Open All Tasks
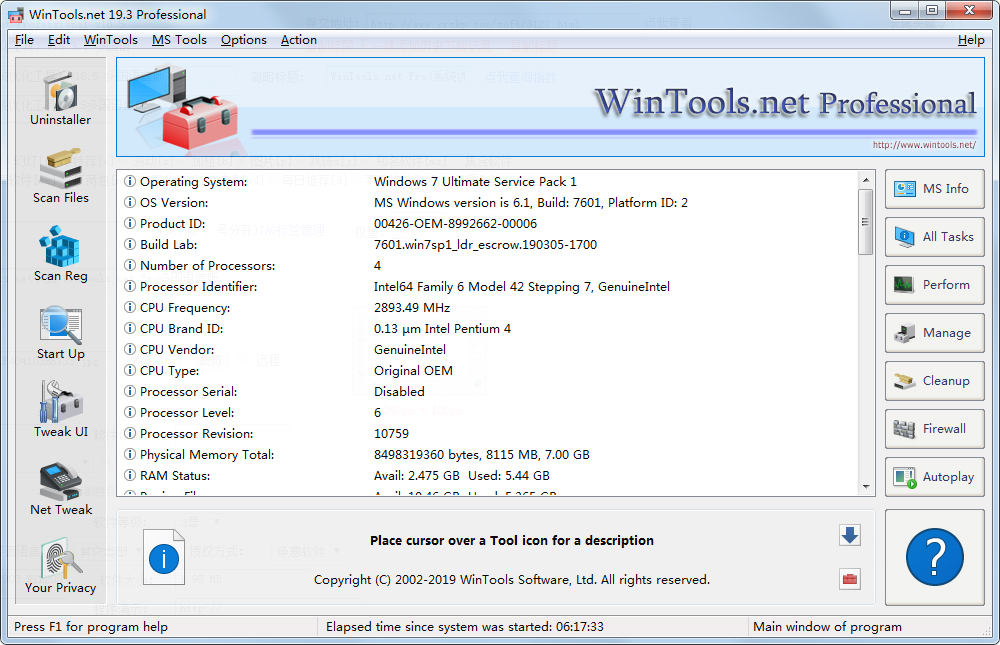1000x645 pixels. pos(934,237)
